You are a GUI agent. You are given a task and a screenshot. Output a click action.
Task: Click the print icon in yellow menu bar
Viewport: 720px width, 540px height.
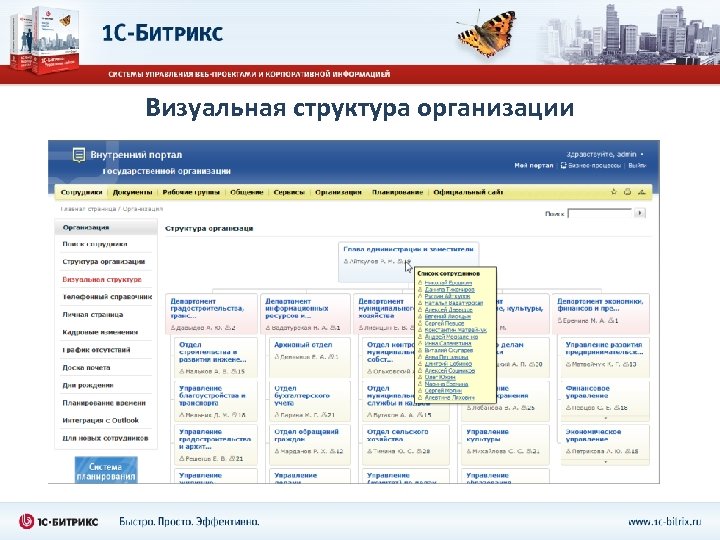pos(627,192)
